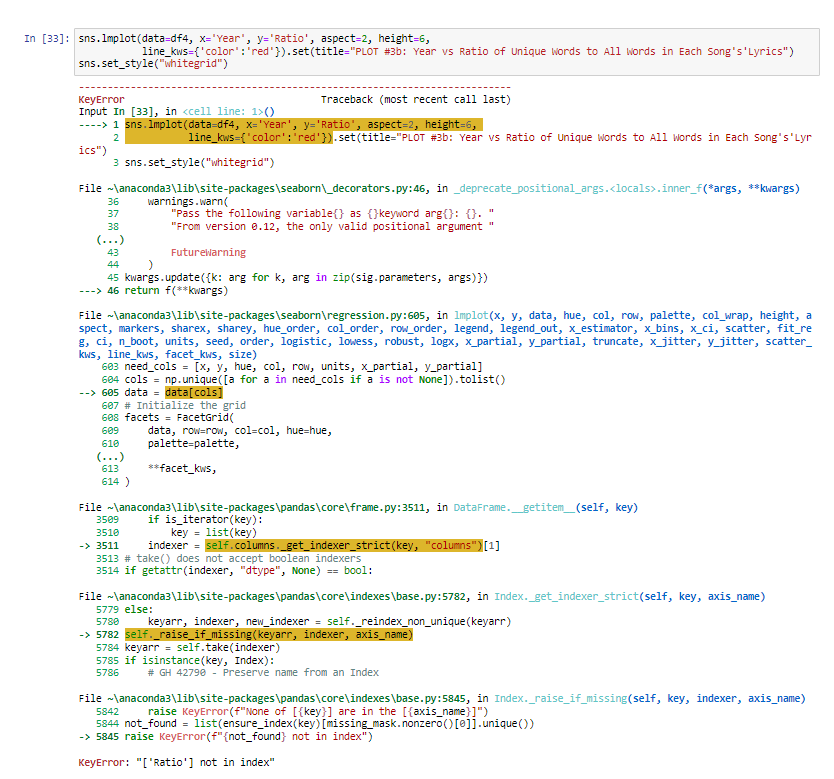Click the highlighted 'data[cols]' expression
834x779 pixels.
tap(194, 392)
